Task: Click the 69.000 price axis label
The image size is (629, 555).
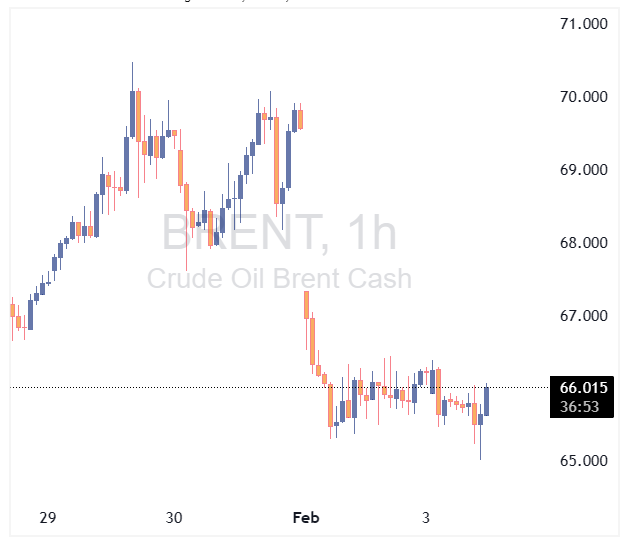Action: click(x=583, y=170)
